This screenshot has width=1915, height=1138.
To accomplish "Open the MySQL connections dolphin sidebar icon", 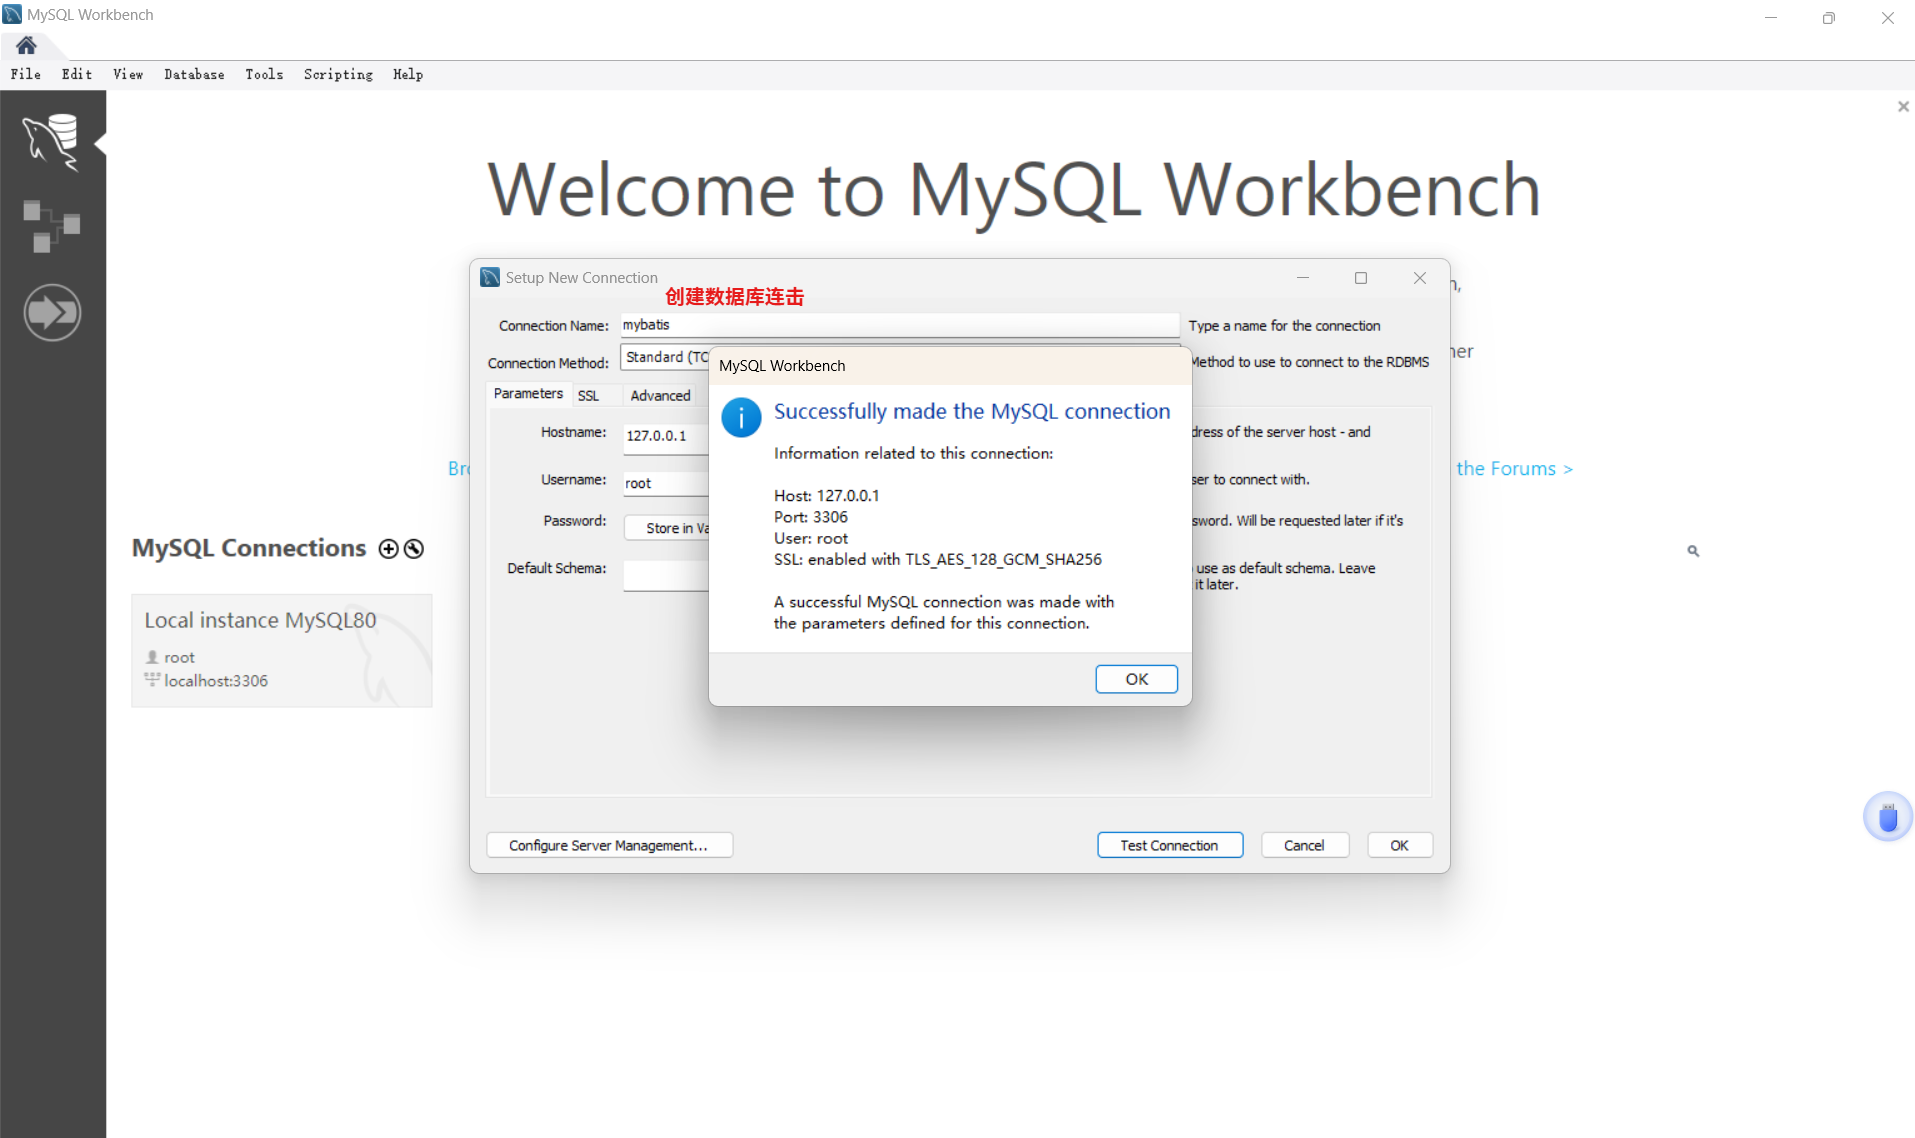I will [x=52, y=142].
